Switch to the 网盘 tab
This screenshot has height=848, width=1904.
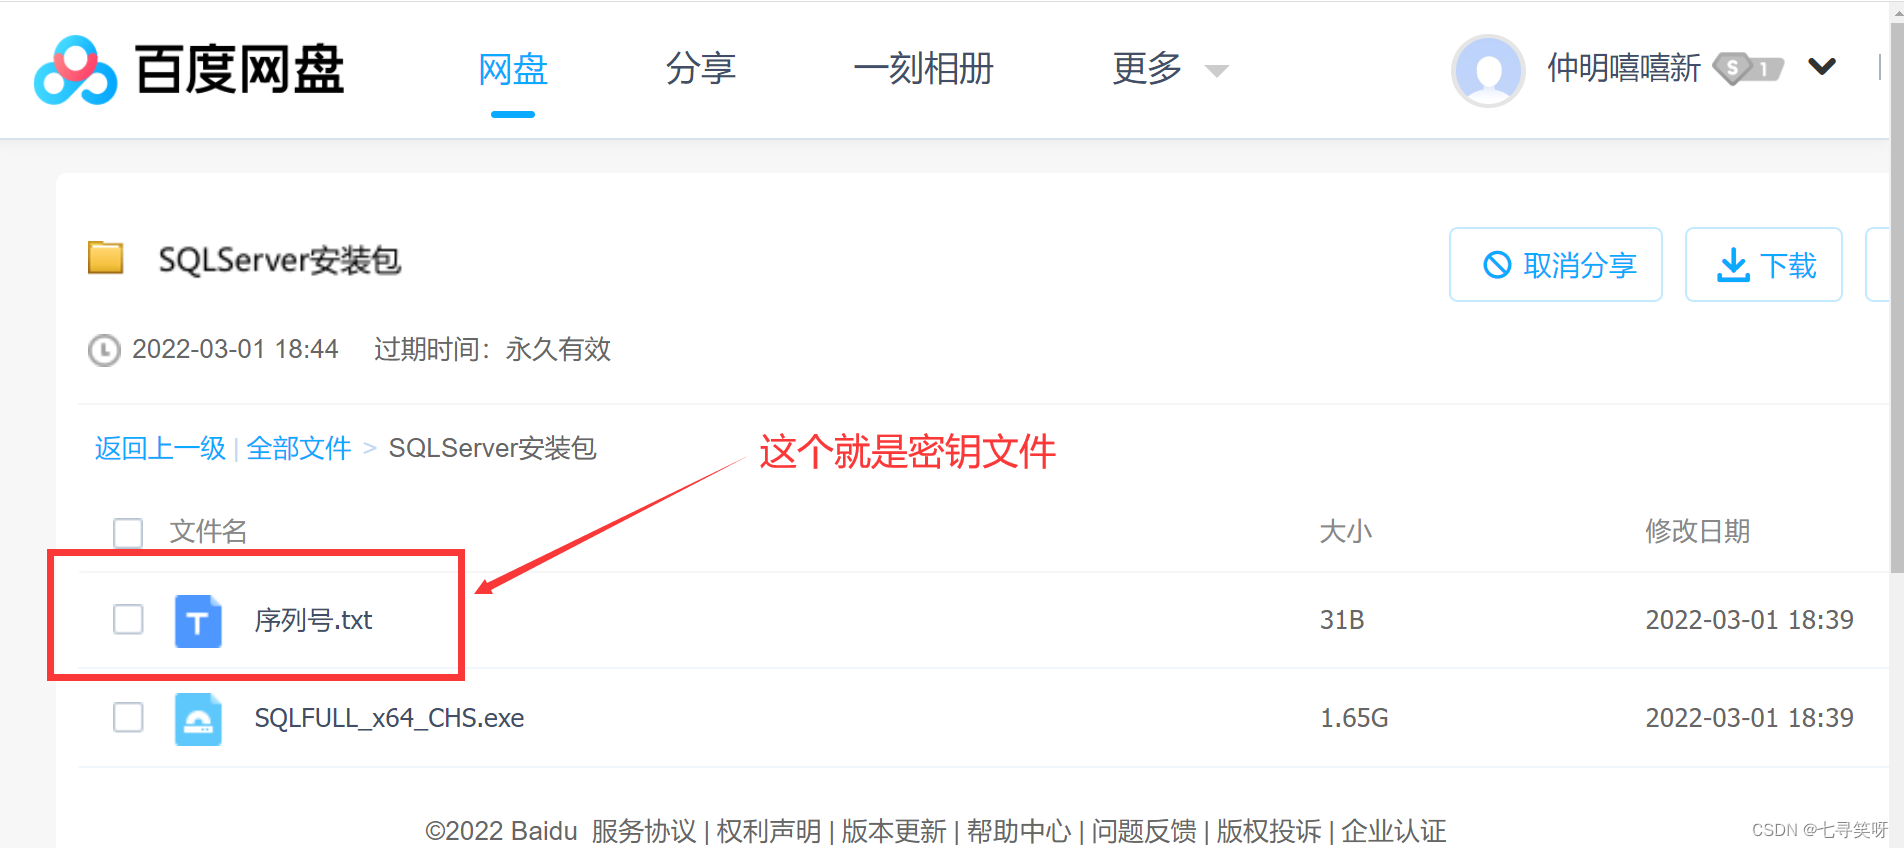point(513,69)
